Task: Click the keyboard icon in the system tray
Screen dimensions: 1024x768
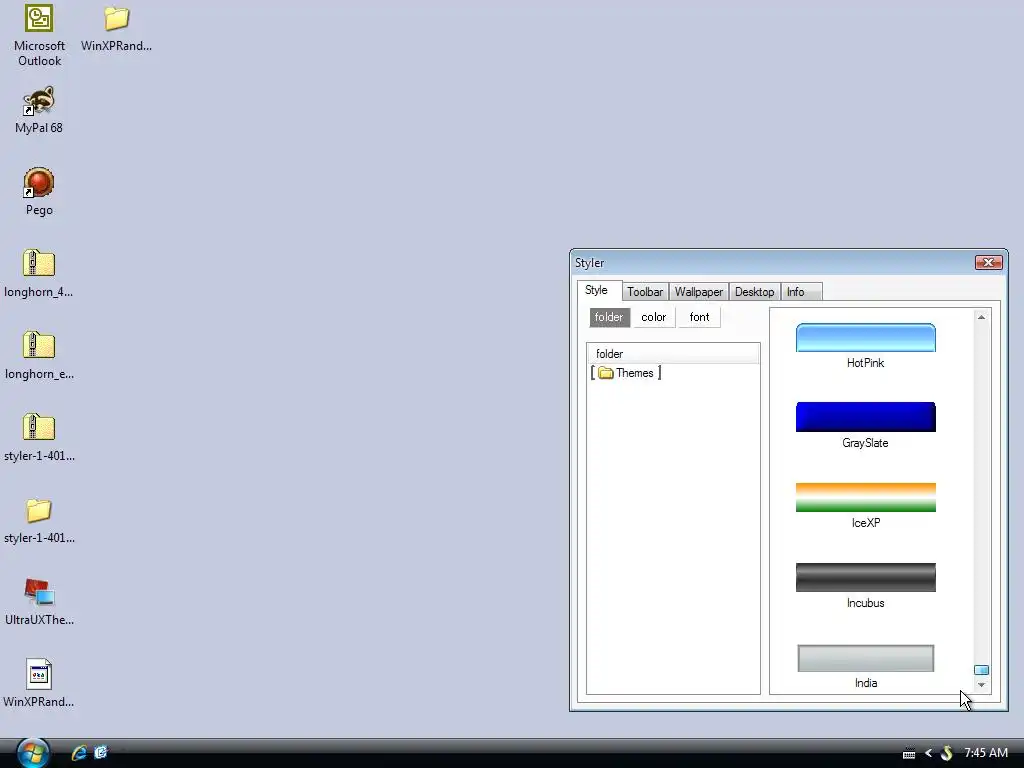Action: [908, 754]
